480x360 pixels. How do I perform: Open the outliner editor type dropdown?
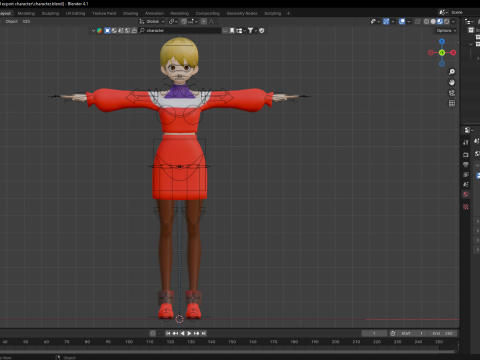coord(469,21)
